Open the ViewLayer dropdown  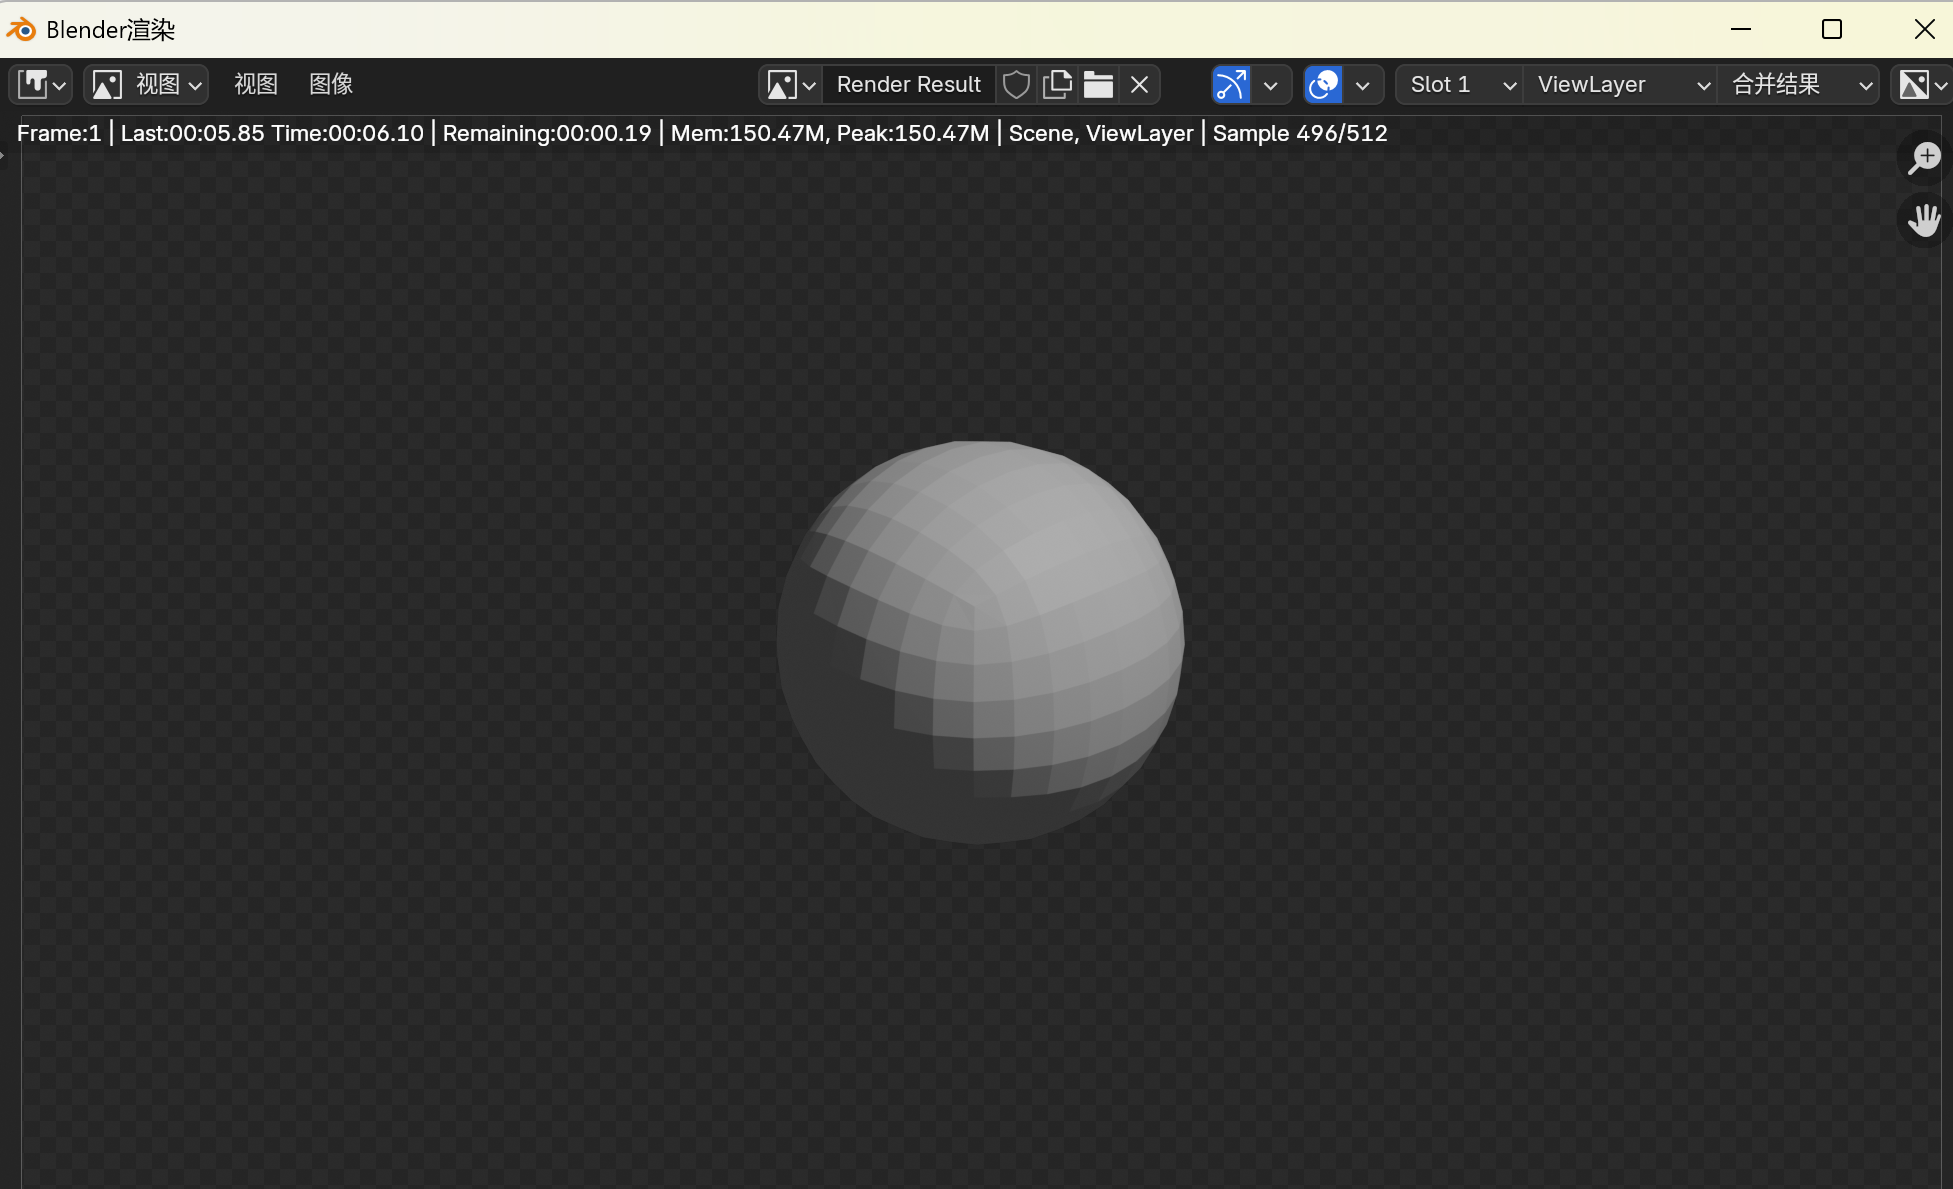tap(1621, 85)
